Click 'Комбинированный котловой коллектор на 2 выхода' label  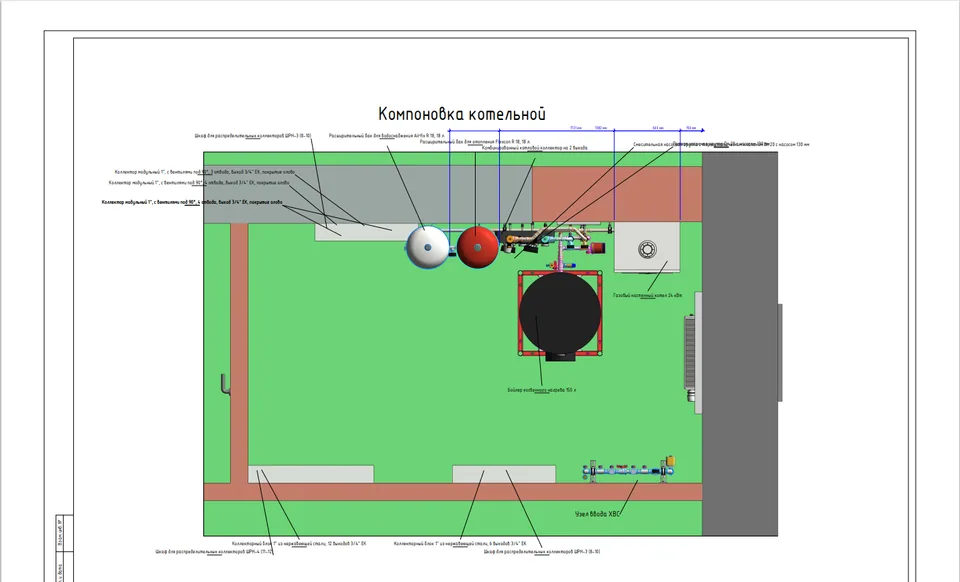(x=534, y=147)
